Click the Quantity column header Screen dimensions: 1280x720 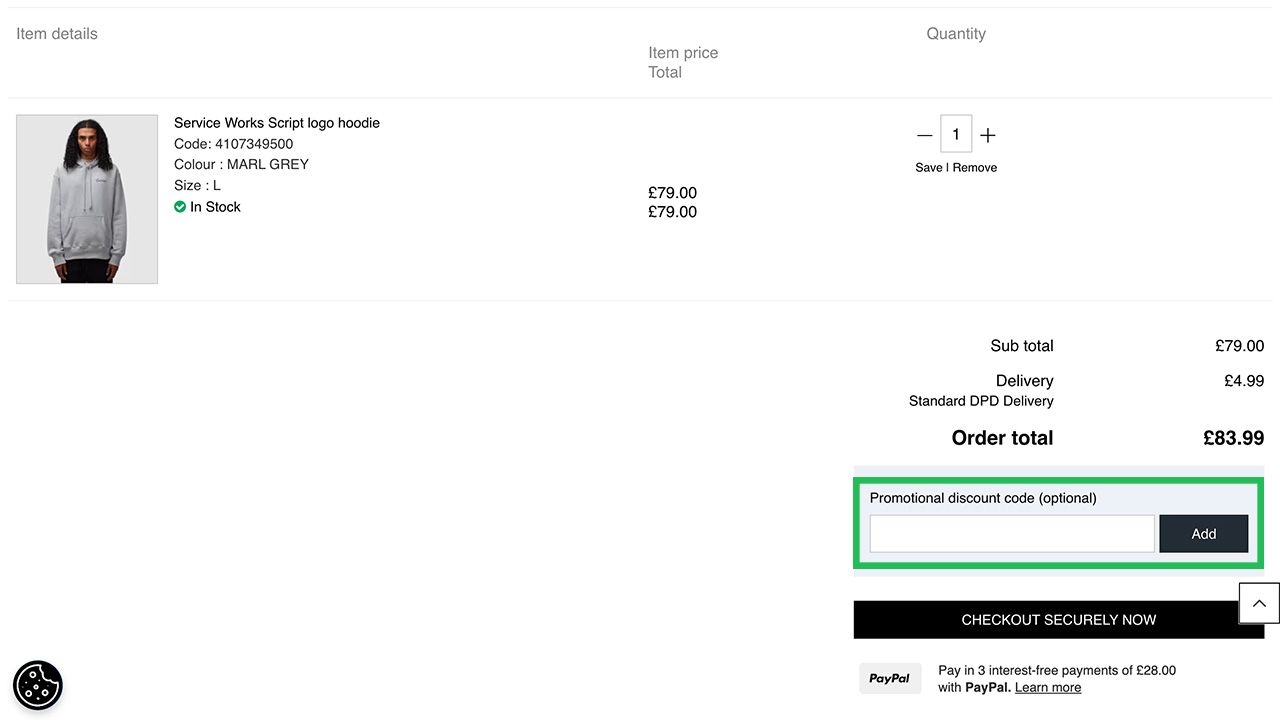[956, 34]
